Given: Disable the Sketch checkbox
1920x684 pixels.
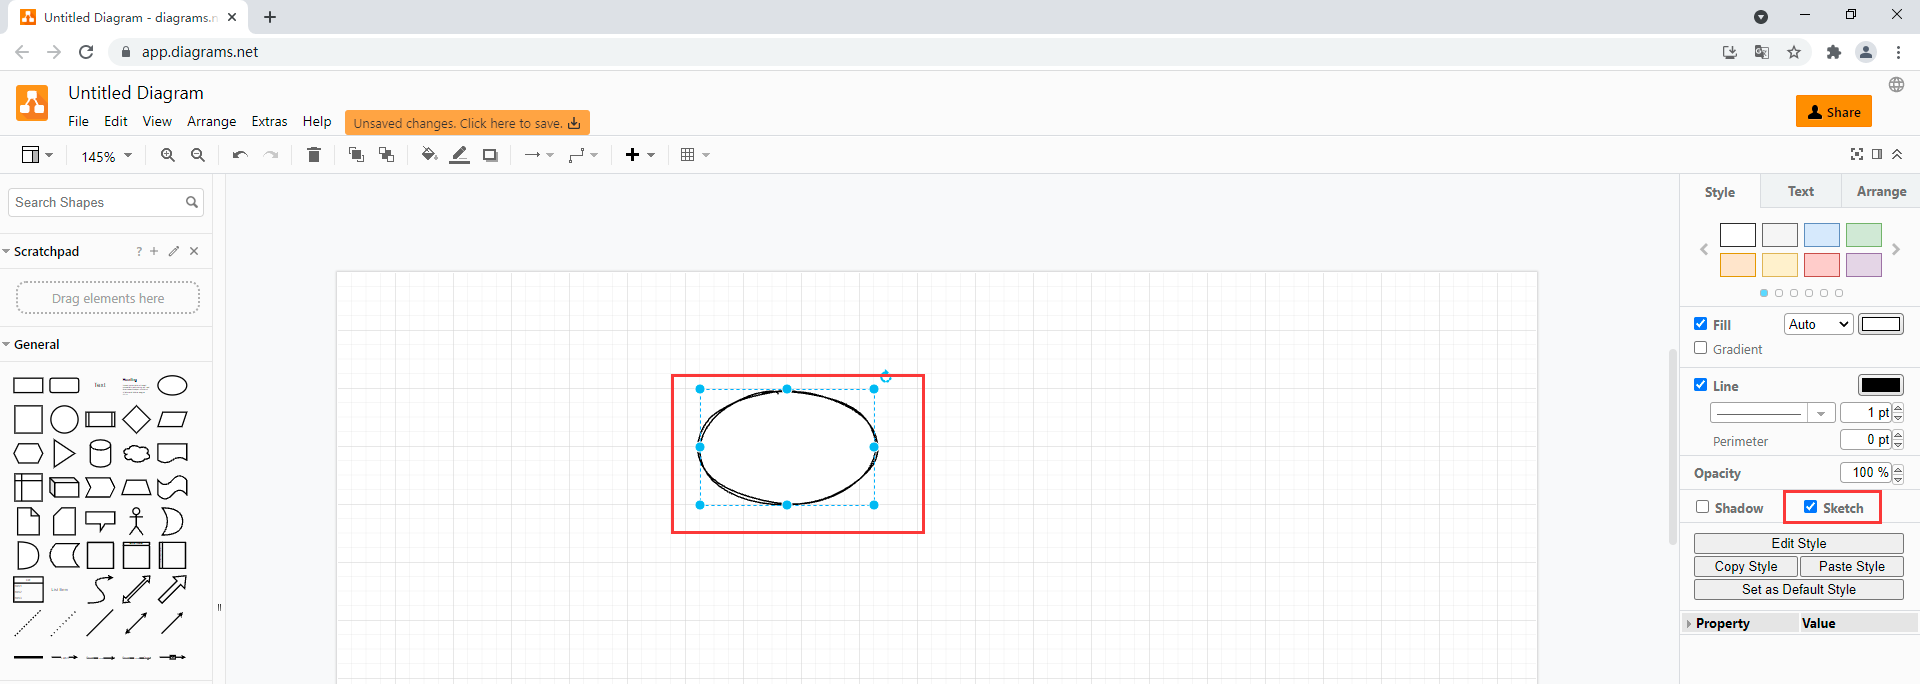Looking at the screenshot, I should click(x=1810, y=507).
